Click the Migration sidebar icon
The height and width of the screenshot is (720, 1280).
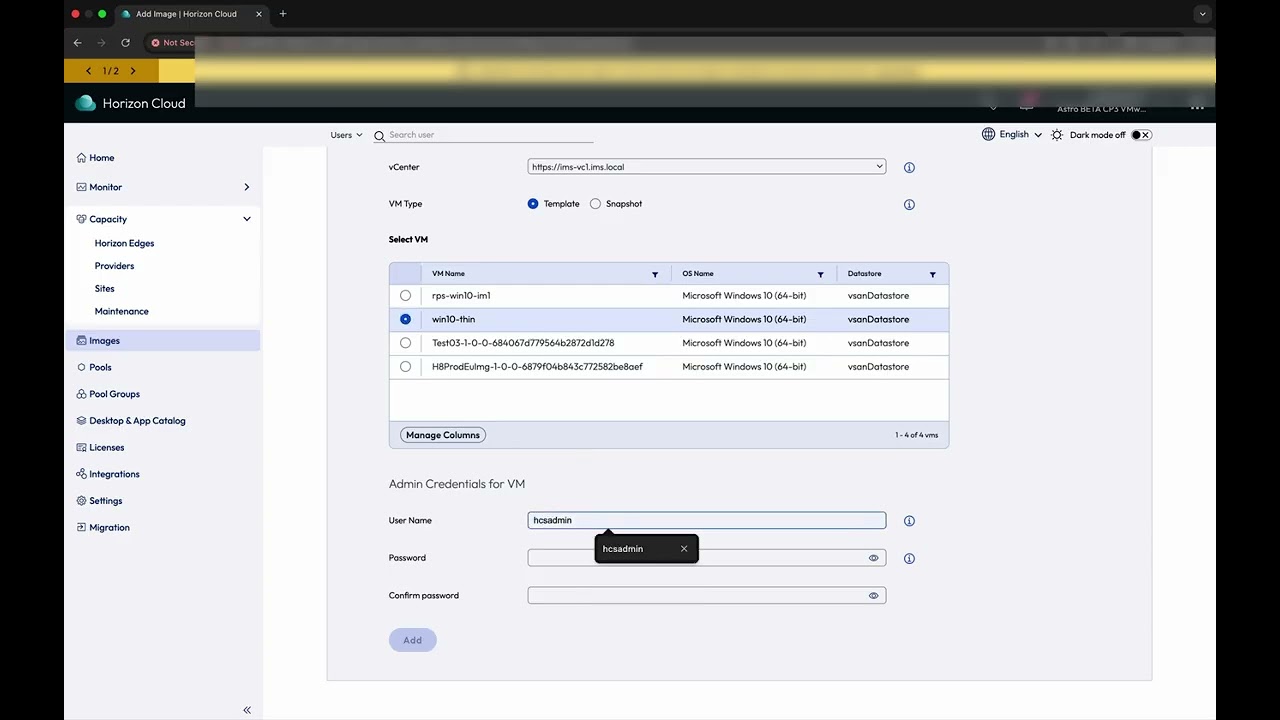[x=81, y=527]
